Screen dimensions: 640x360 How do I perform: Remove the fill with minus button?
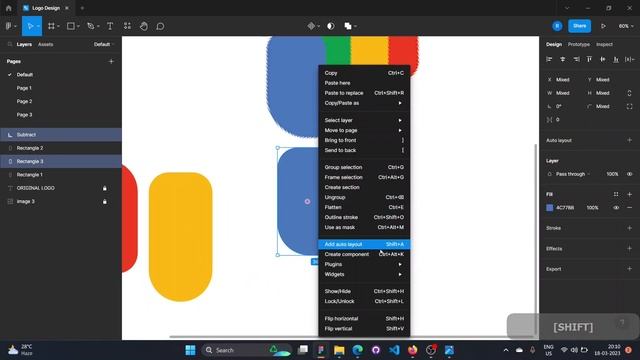629,208
